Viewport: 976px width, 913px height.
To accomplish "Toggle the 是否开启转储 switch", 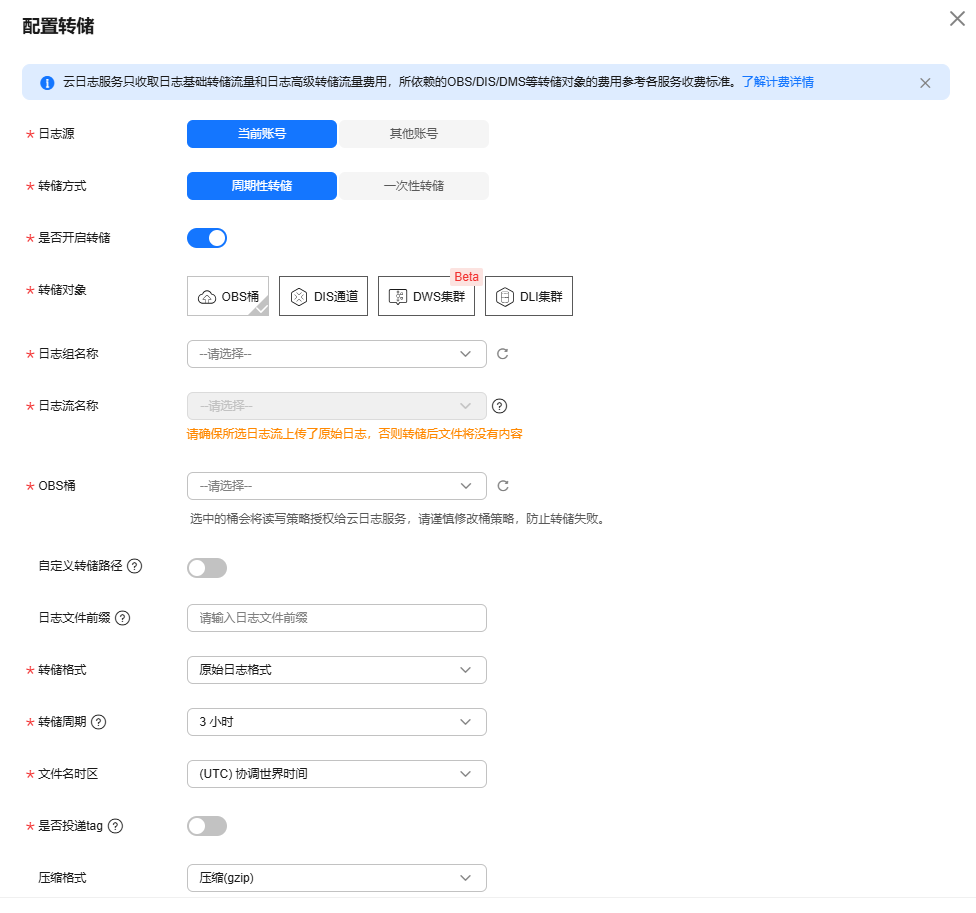I will point(207,238).
